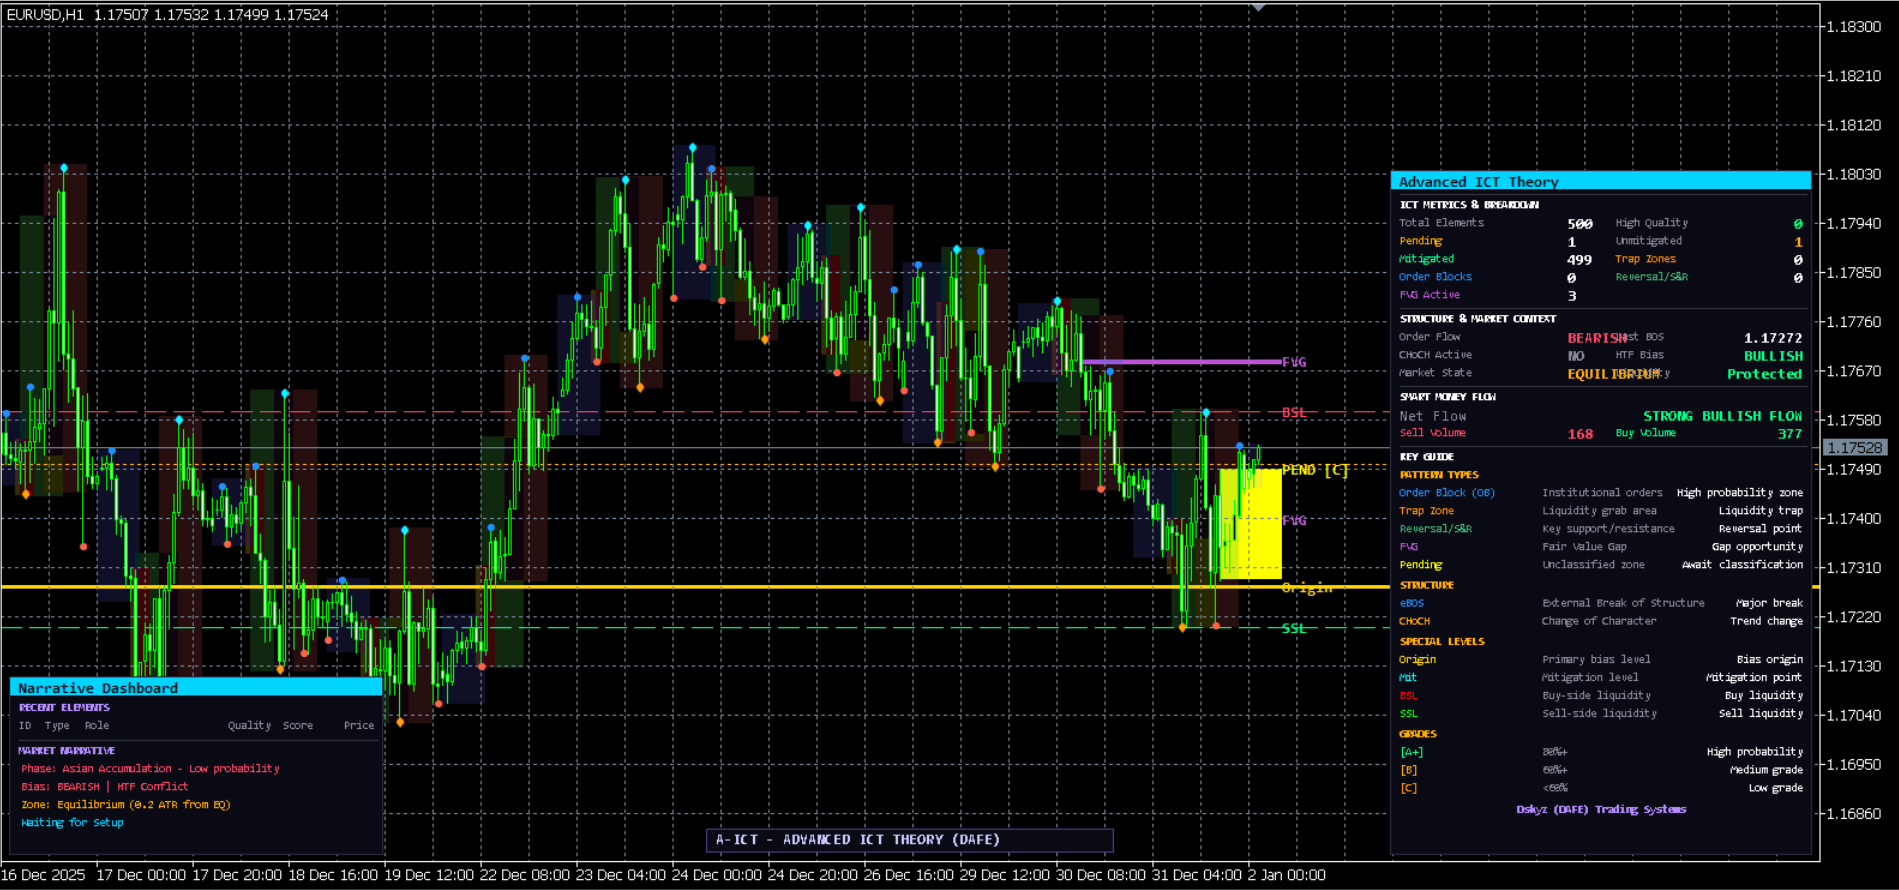The height and width of the screenshot is (890, 1899).
Task: Select the Narrative Dashboard panel header
Action: (196, 687)
